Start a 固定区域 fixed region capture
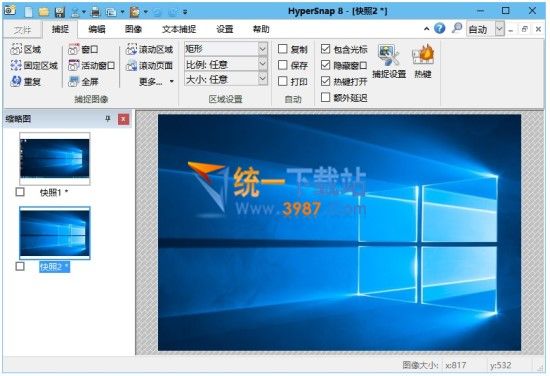Screen dimensions: 550x376 [34, 66]
